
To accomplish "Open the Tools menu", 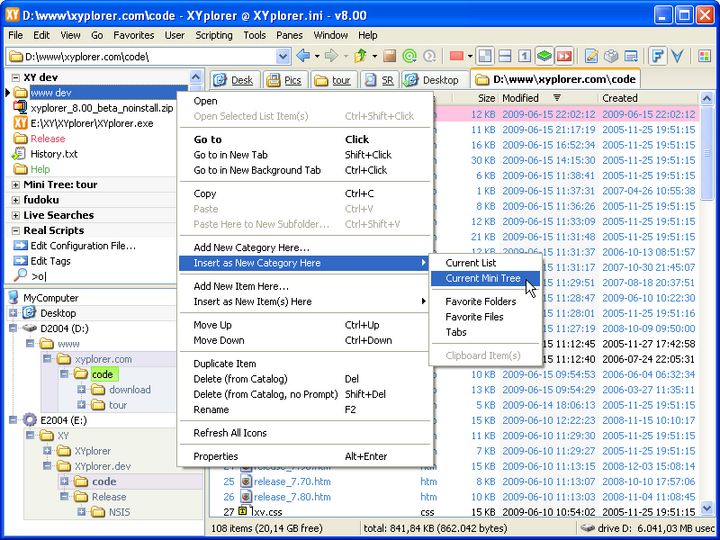I will pyautogui.click(x=254, y=35).
